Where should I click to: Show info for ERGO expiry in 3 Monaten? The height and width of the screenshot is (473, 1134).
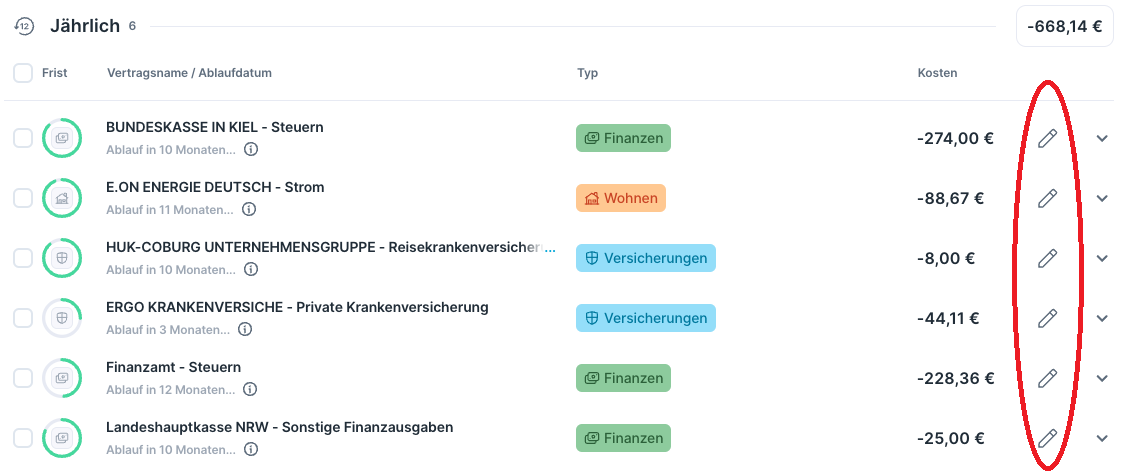pos(245,330)
